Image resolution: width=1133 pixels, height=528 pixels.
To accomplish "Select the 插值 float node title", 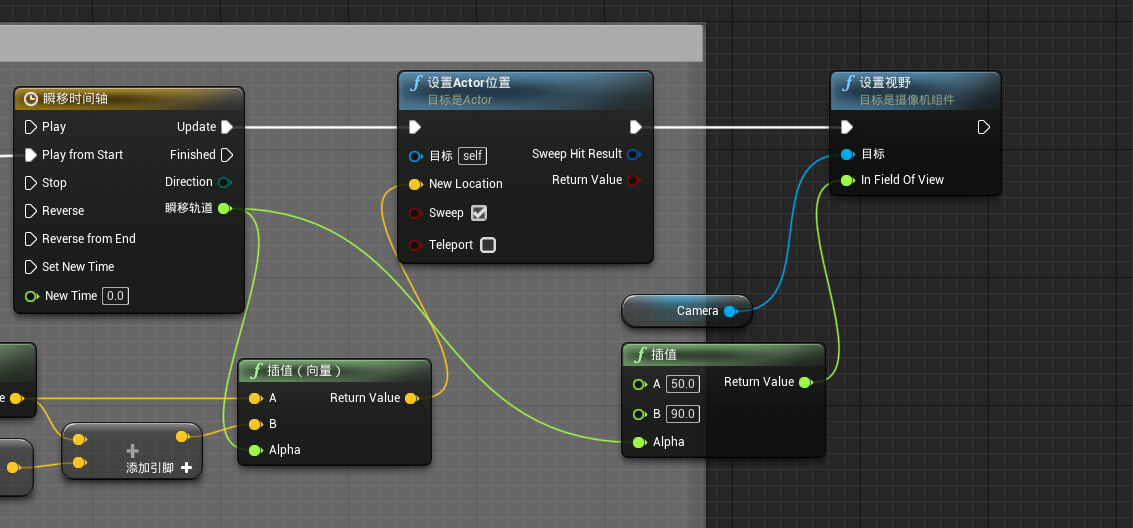I will tap(663, 355).
